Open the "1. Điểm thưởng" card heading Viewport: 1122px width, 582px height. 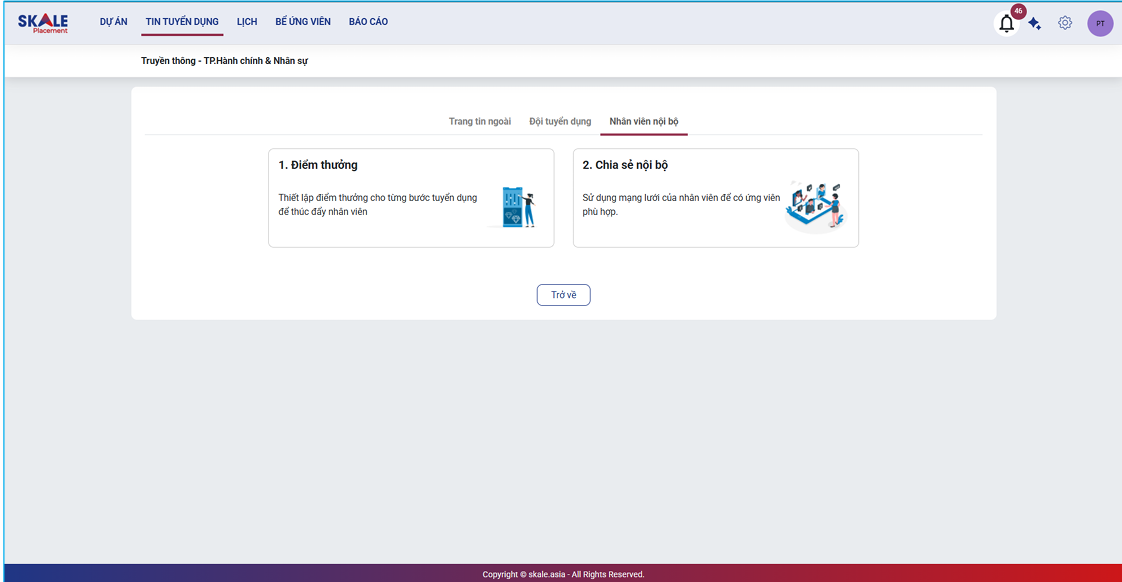318,165
